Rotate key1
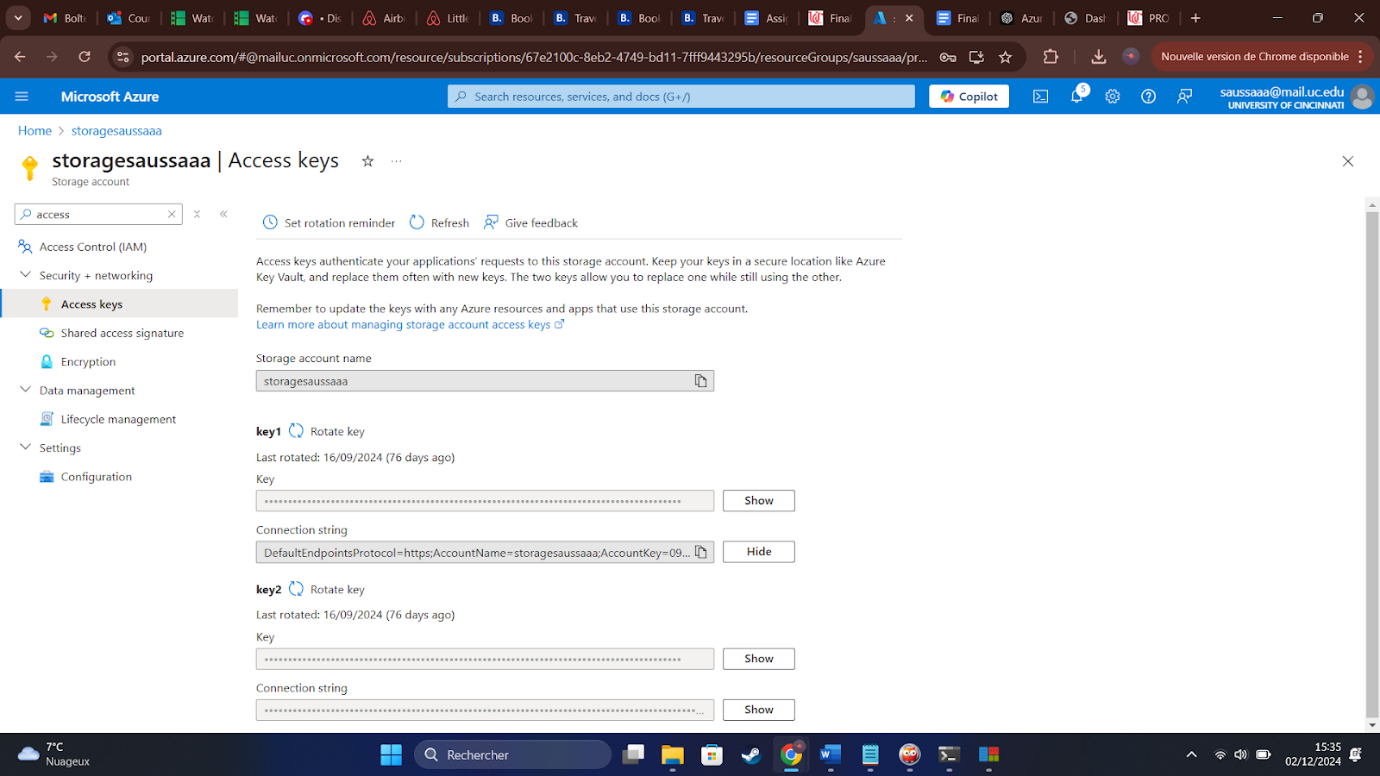The width and height of the screenshot is (1380, 776). 327,431
